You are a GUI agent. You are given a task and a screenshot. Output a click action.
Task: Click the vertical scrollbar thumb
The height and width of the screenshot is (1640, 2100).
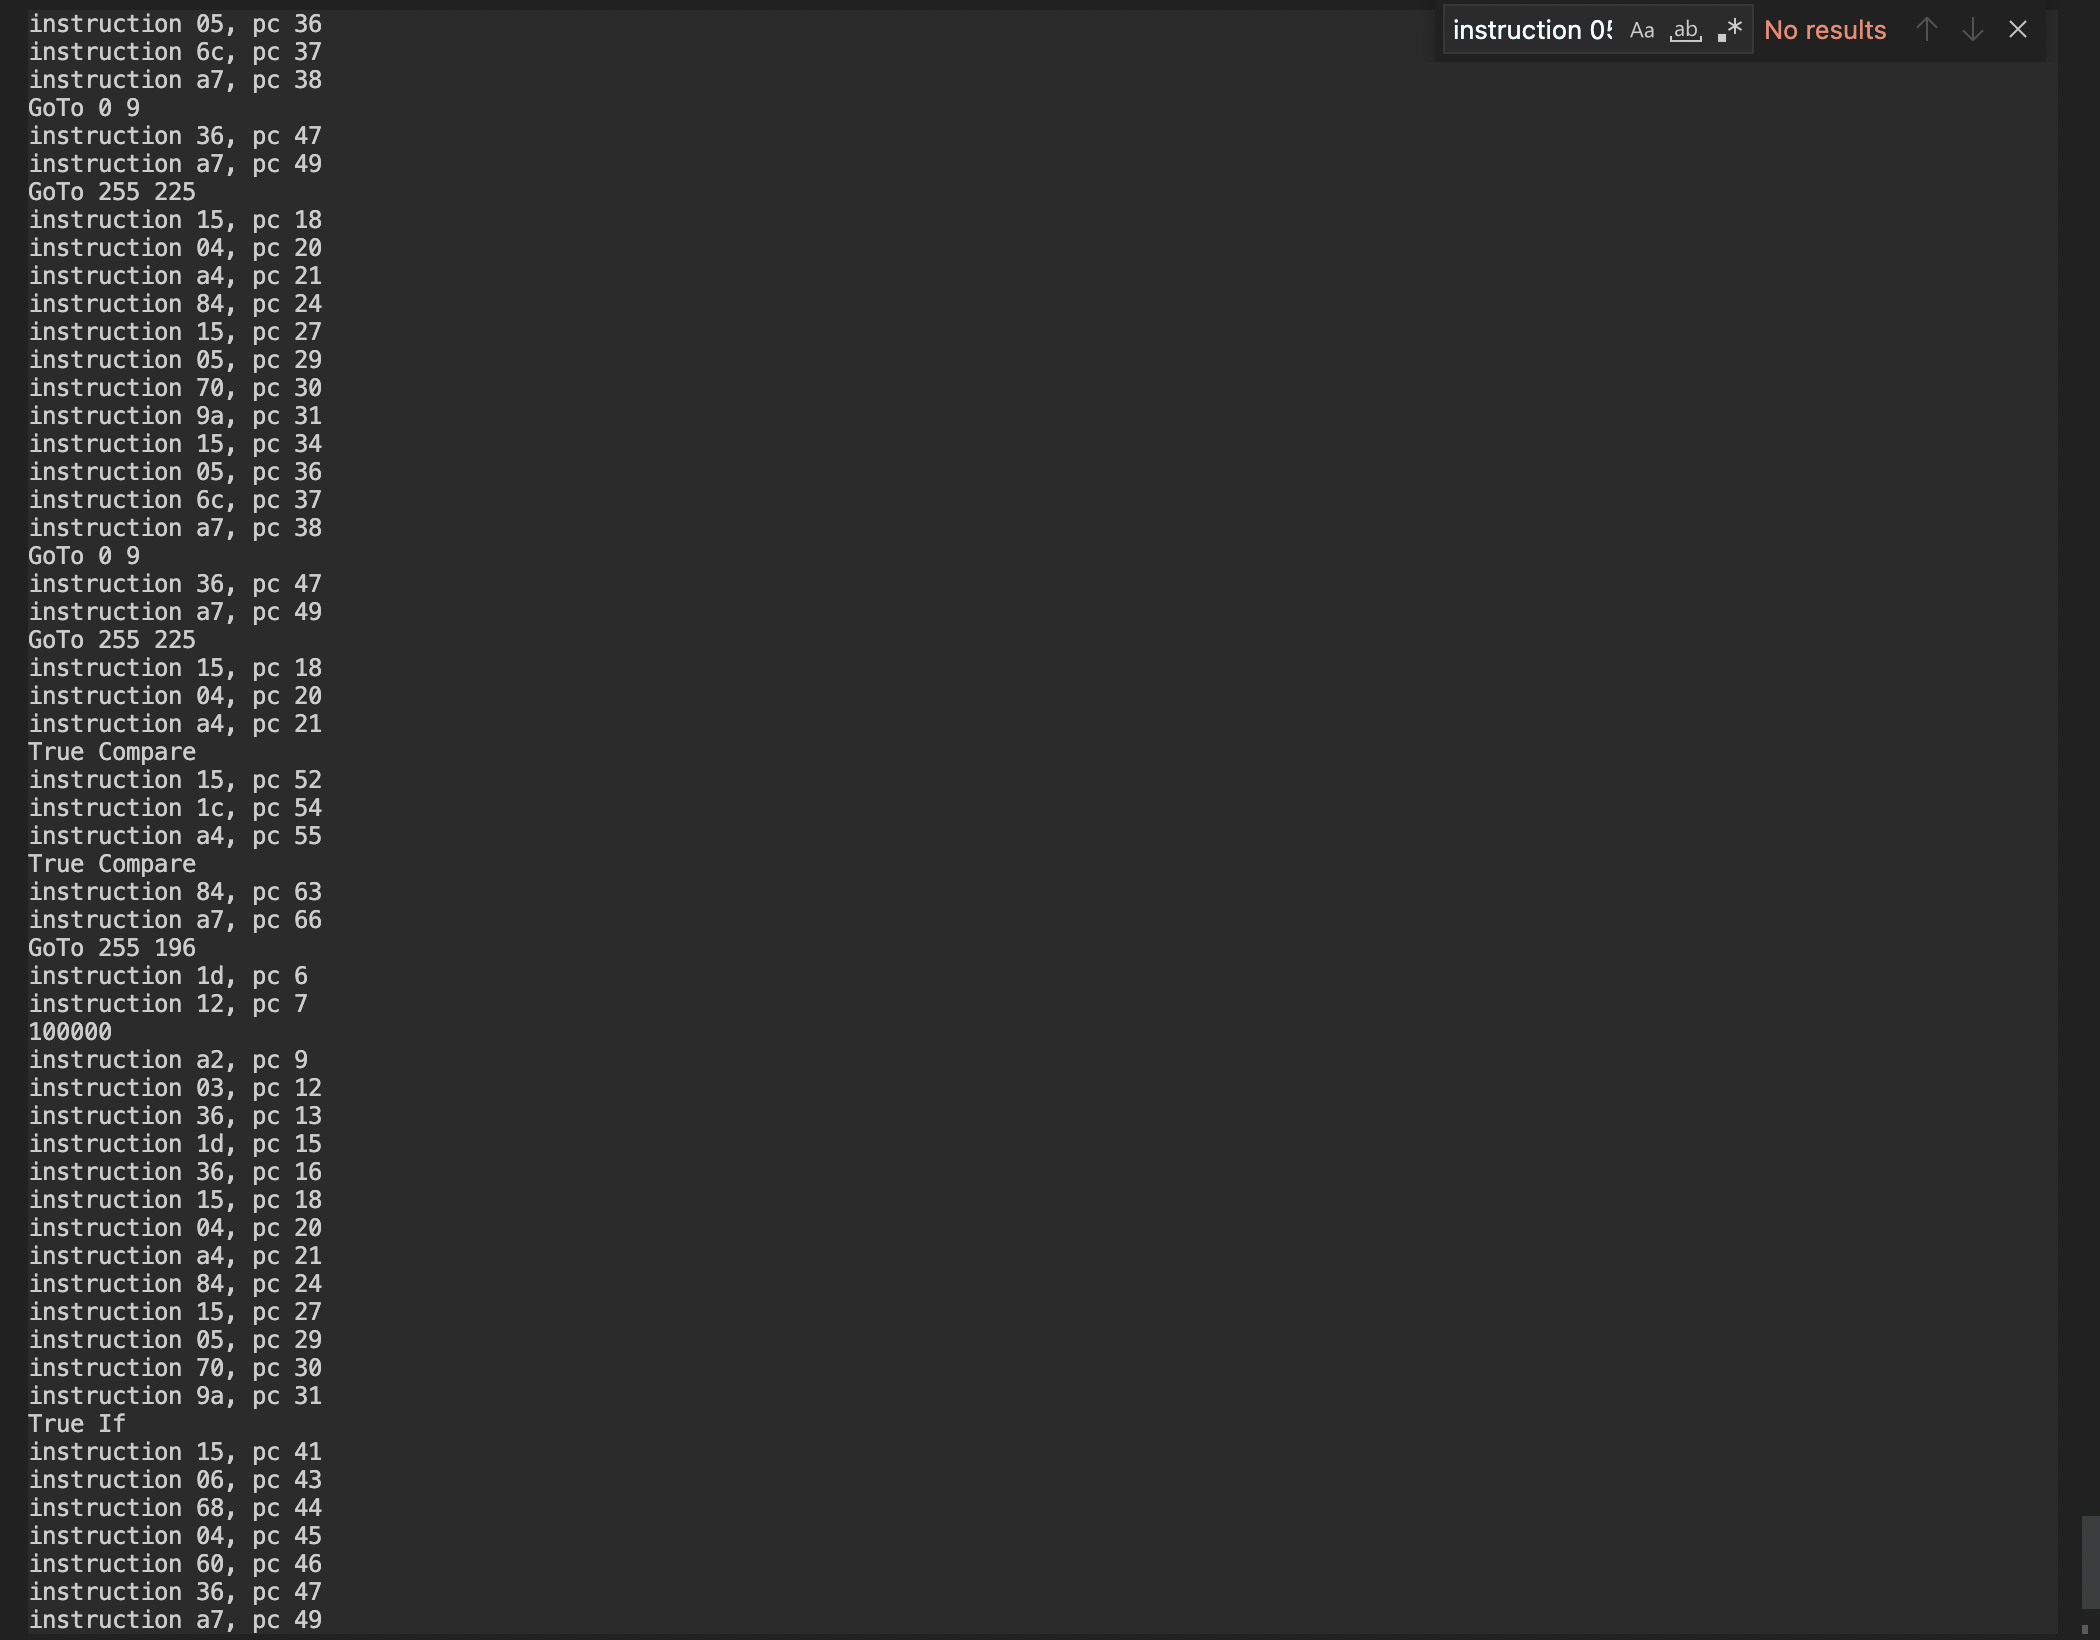coord(2089,1560)
